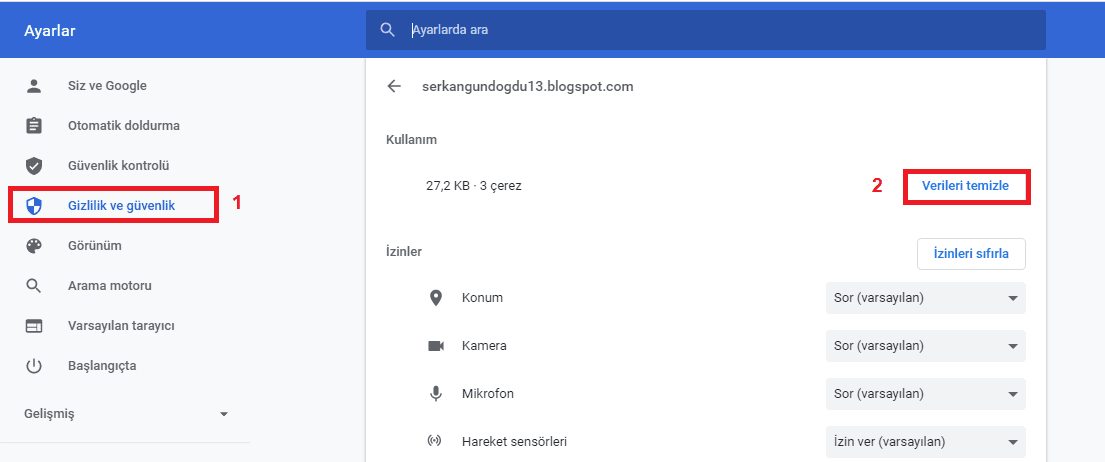Click the palette icon for Görünüm
The height and width of the screenshot is (462, 1105).
(x=34, y=246)
